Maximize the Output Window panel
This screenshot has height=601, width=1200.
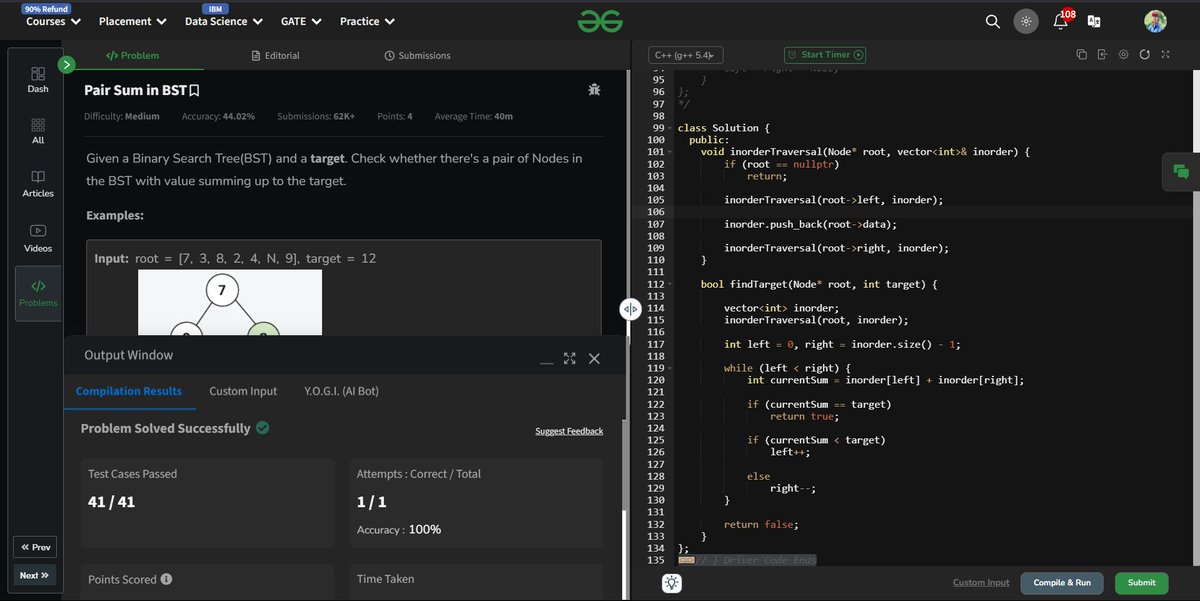[570, 358]
